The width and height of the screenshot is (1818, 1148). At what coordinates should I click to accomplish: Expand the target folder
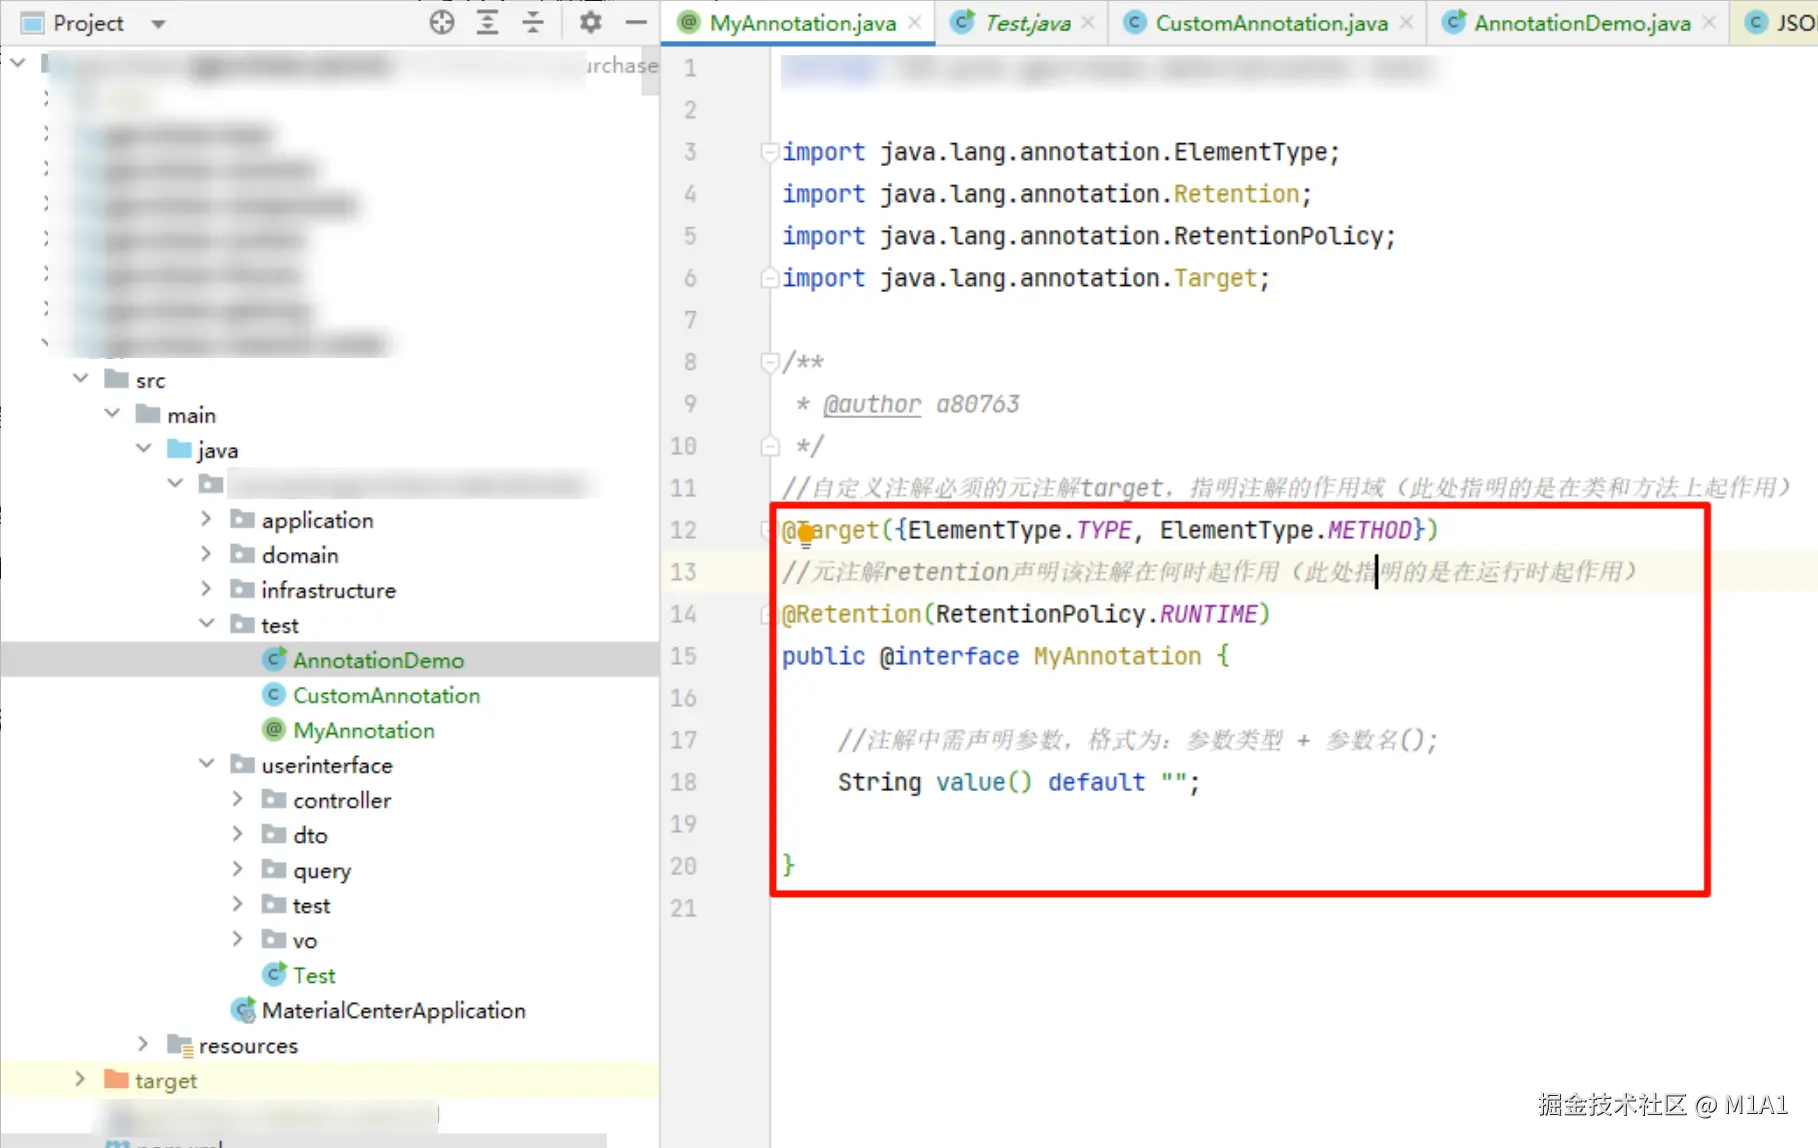click(80, 1079)
